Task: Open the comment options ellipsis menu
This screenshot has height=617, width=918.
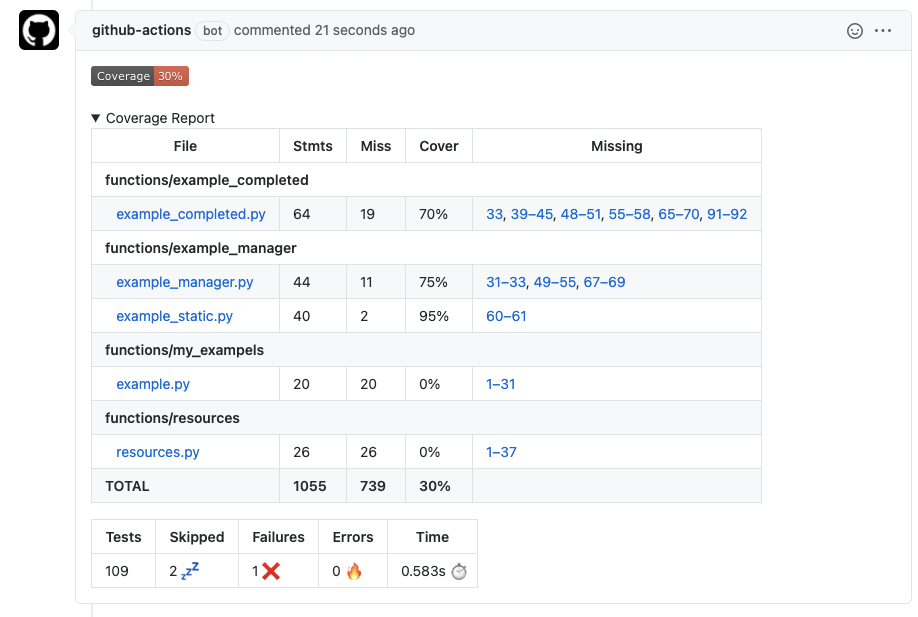Action: (883, 30)
